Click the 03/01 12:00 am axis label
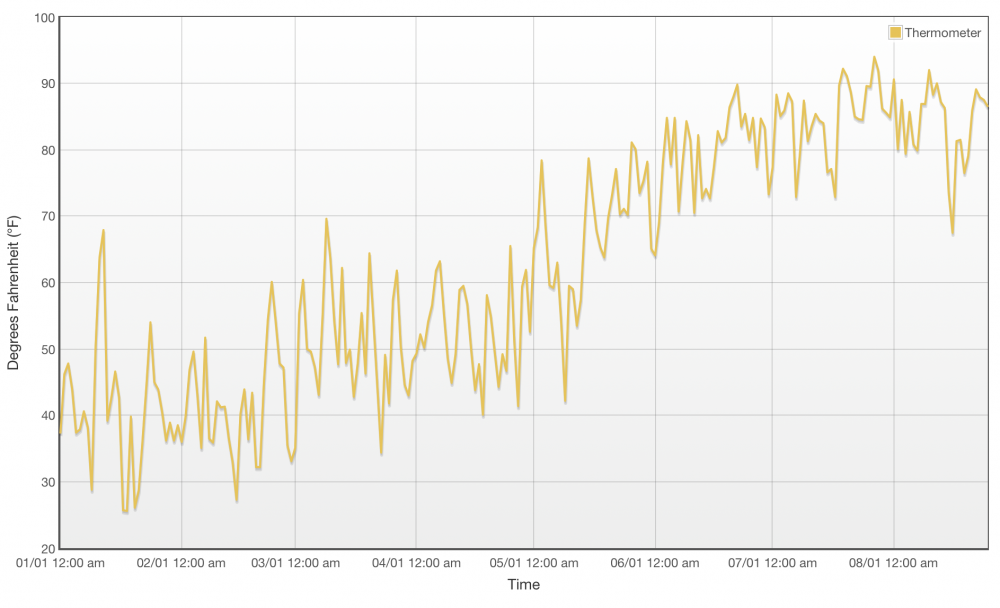 [295, 563]
